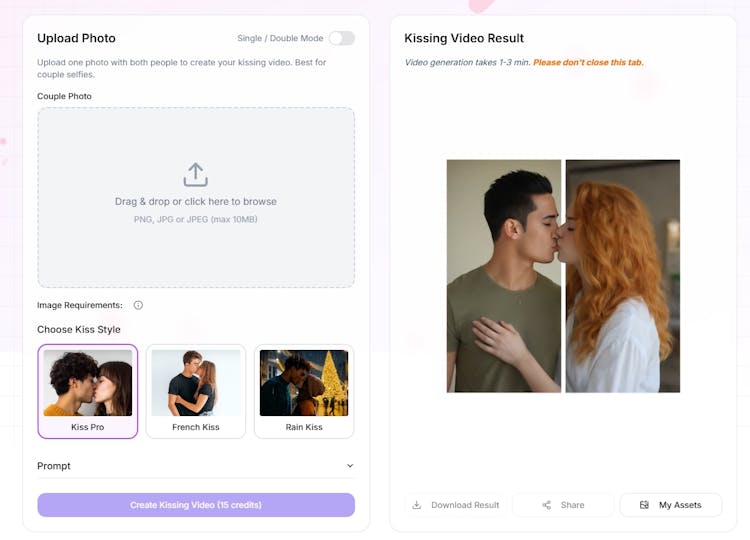Select the Rain Kiss style card
The width and height of the screenshot is (750, 540).
point(304,391)
